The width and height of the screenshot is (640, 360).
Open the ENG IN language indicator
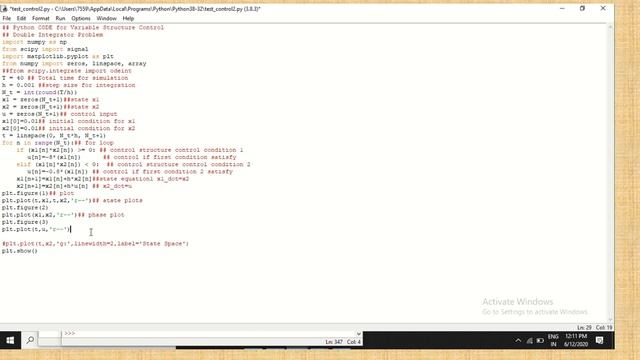pos(553,340)
